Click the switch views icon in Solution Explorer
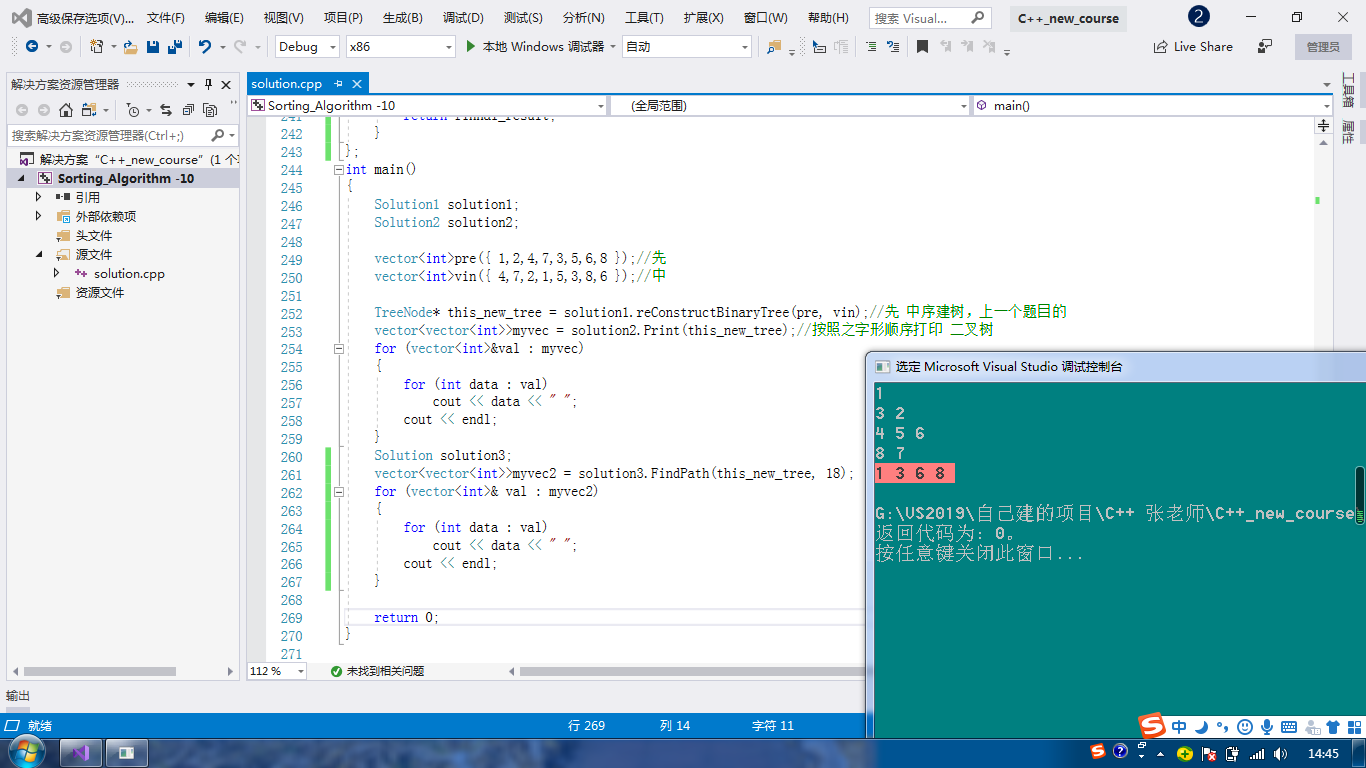 pyautogui.click(x=89, y=110)
